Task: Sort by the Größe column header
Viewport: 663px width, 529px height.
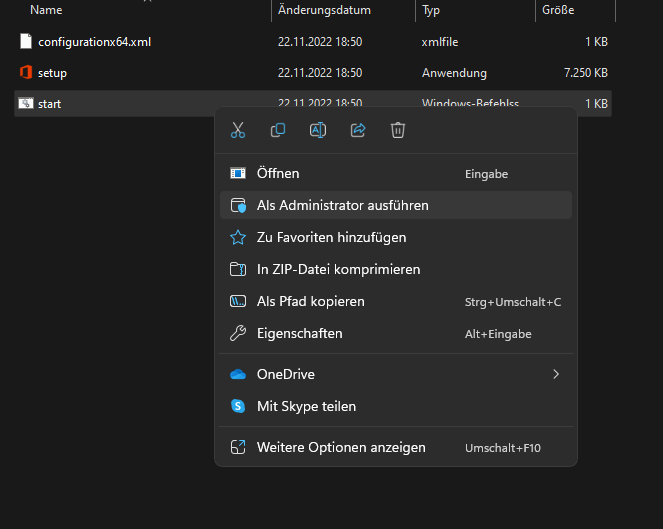Action: (x=558, y=10)
